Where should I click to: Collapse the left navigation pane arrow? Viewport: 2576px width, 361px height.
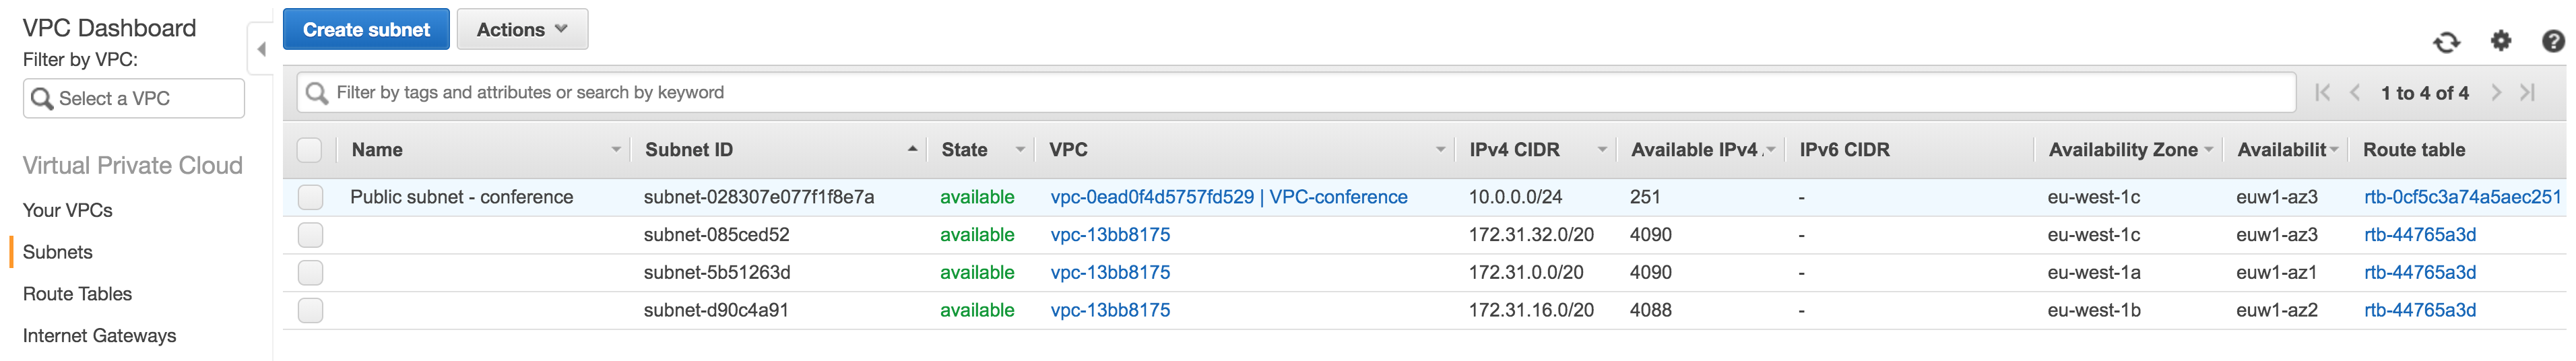(x=261, y=49)
